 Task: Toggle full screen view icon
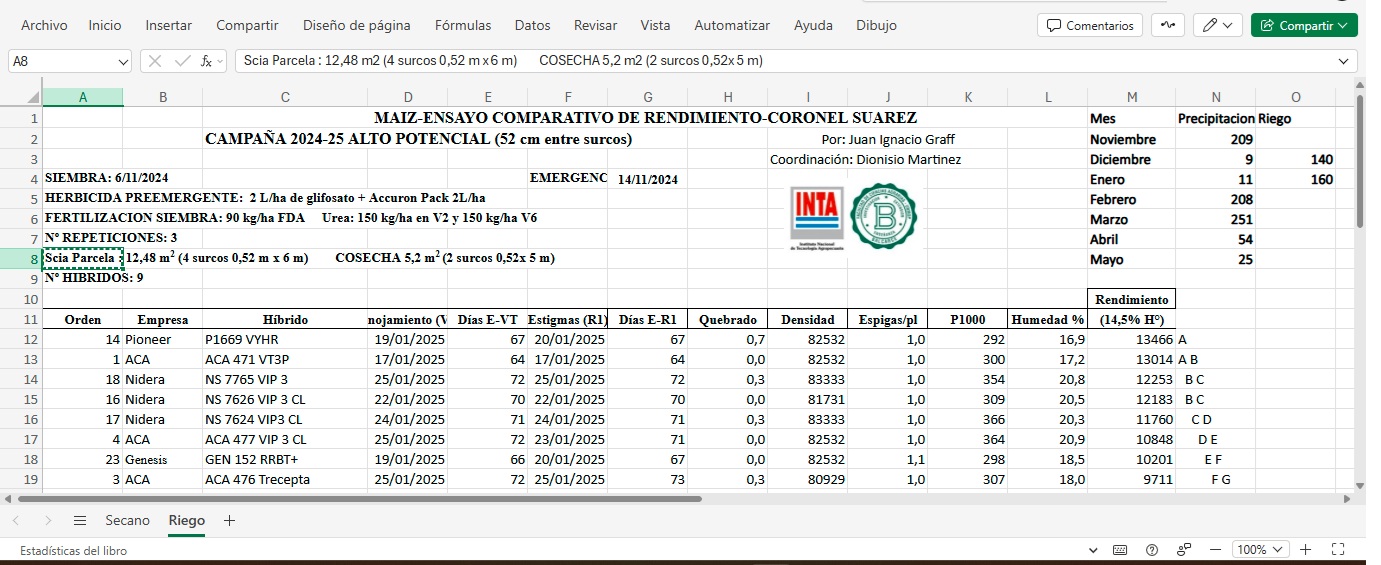click(1339, 550)
